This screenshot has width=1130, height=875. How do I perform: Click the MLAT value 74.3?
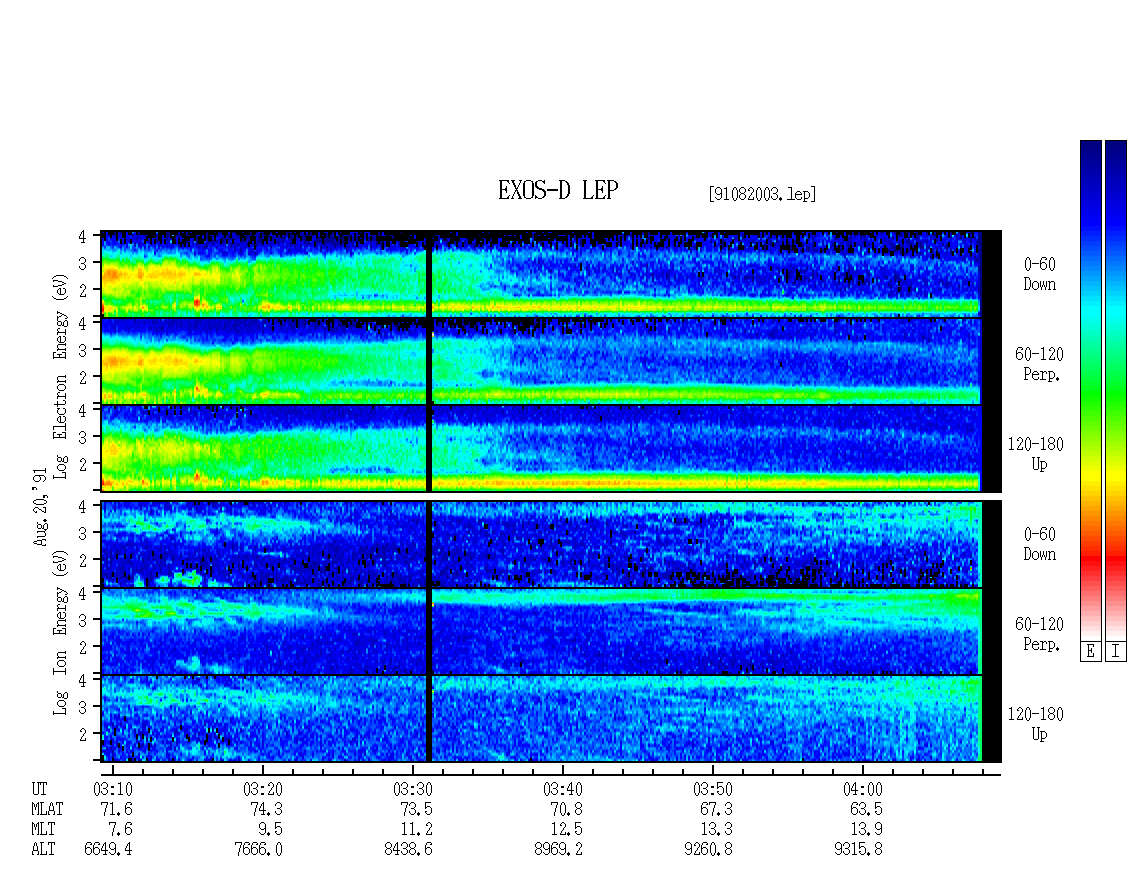pos(267,809)
